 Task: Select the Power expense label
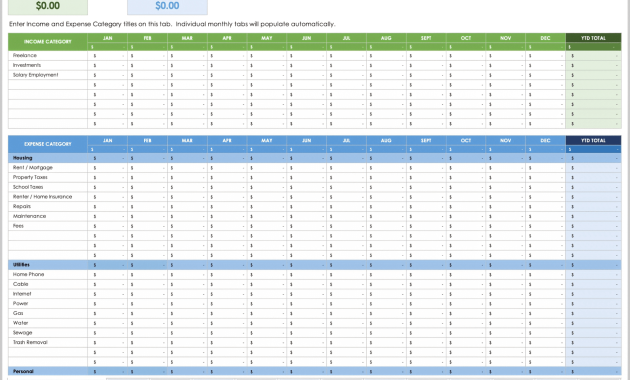(x=20, y=304)
